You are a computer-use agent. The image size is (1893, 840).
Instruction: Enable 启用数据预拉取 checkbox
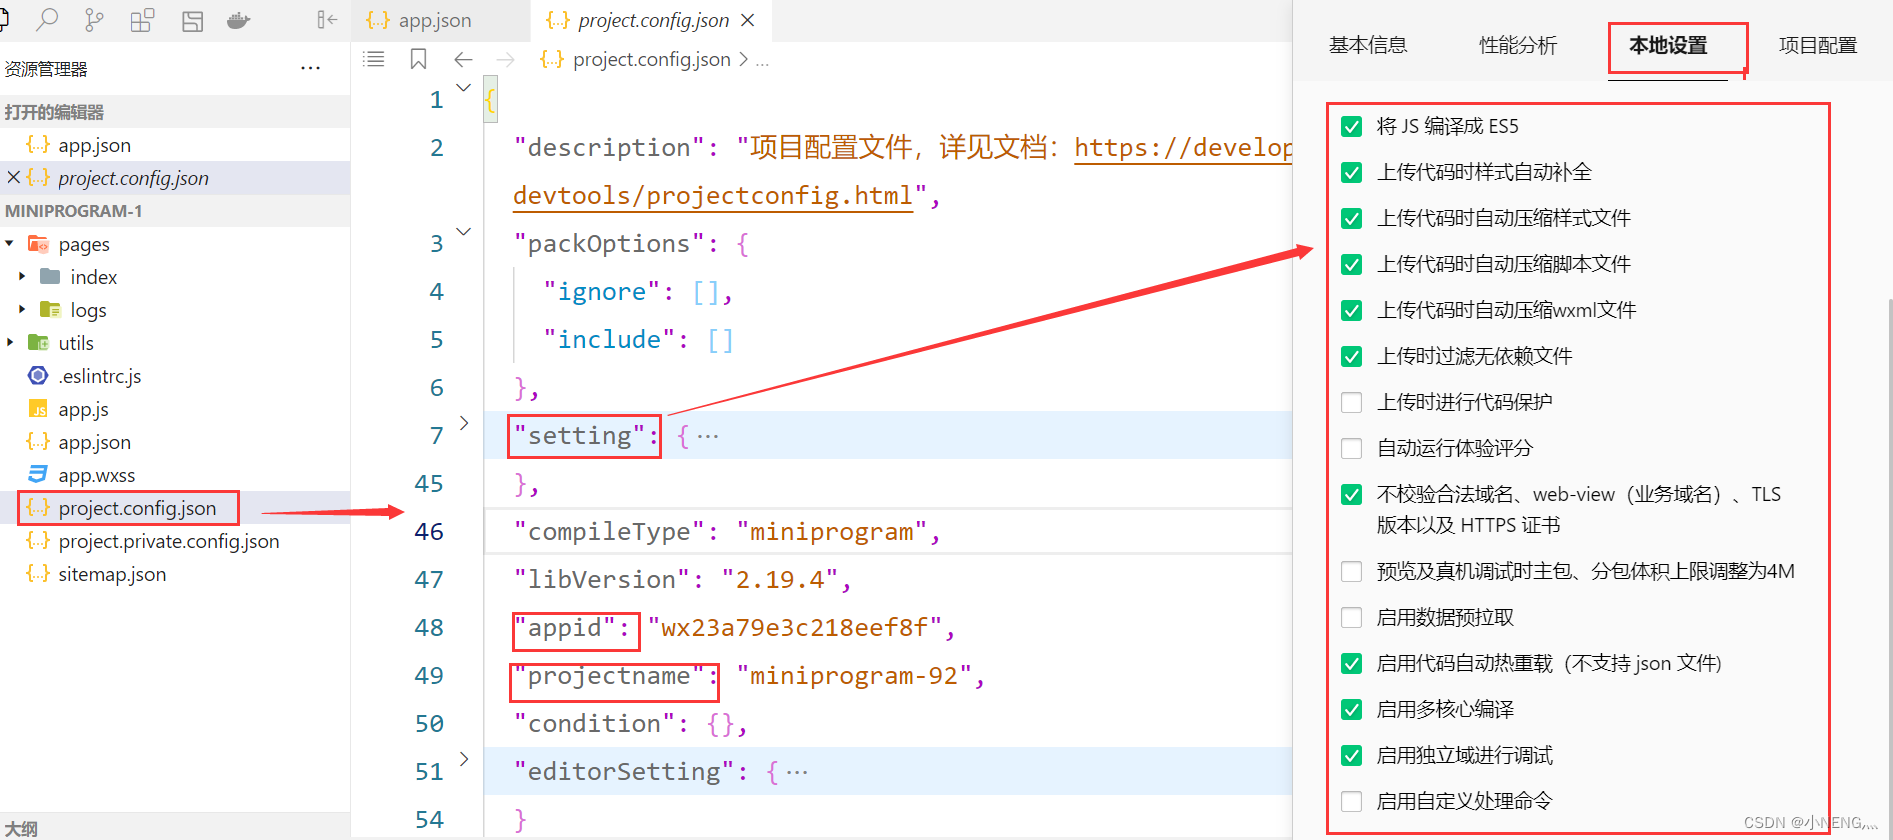pos(1351,617)
